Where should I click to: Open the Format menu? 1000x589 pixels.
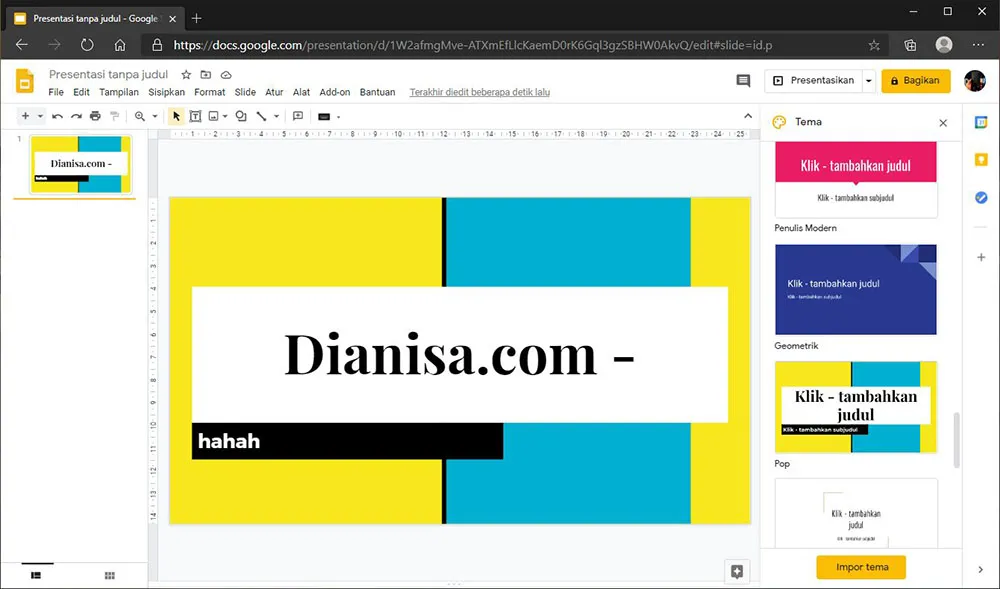(x=209, y=91)
